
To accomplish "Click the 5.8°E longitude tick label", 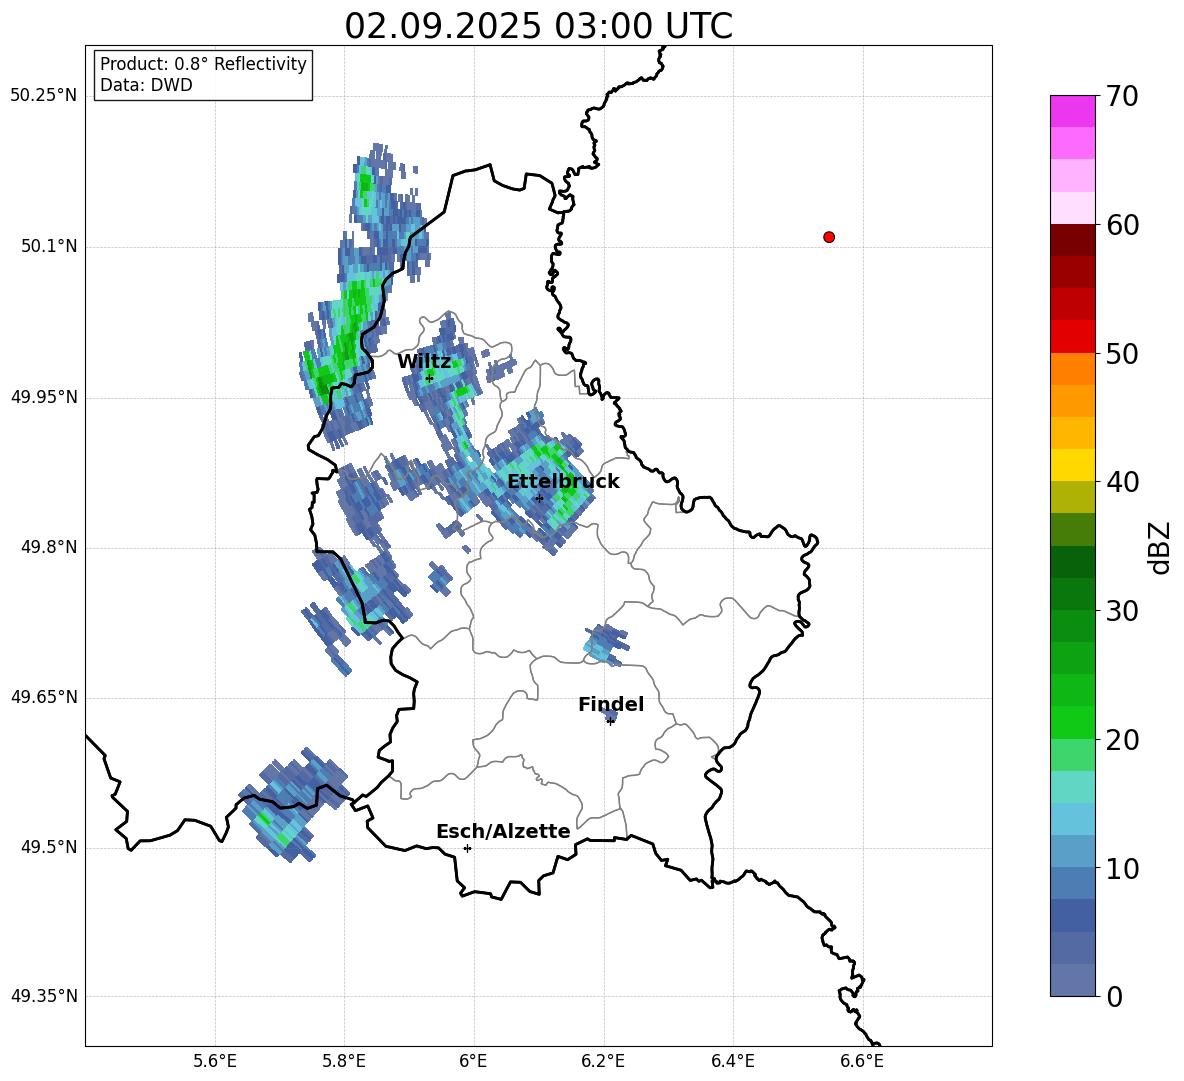I will tap(345, 1061).
